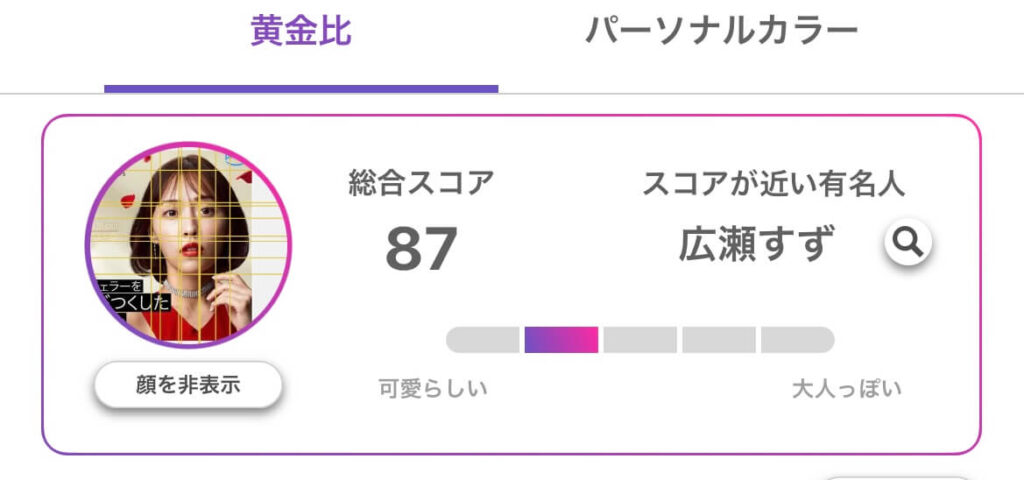1024x480 pixels.
Task: Click the black caption overlay on the photo
Action: click(134, 296)
